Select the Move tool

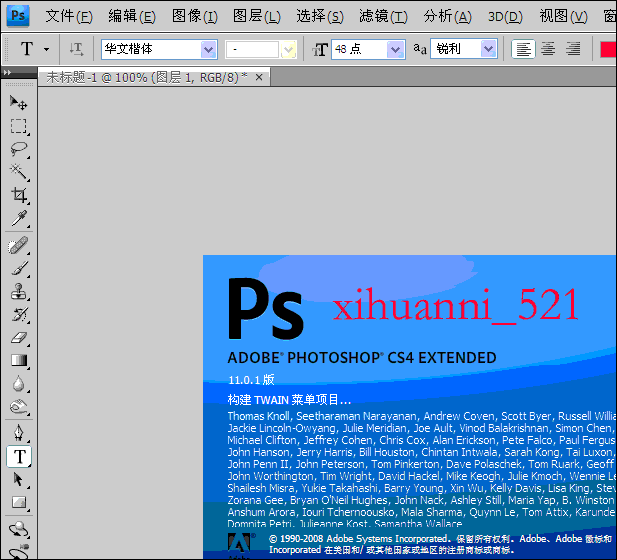click(x=18, y=103)
